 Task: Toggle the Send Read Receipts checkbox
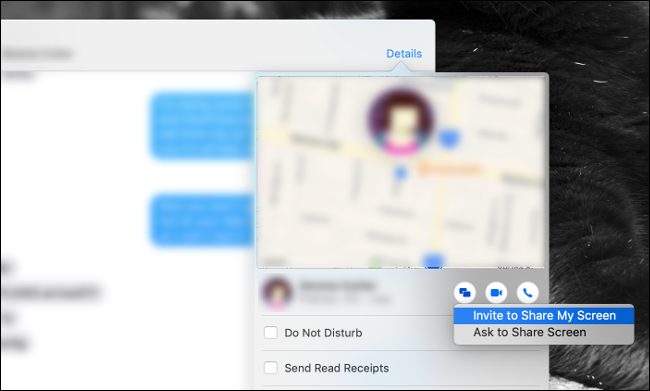click(x=271, y=367)
